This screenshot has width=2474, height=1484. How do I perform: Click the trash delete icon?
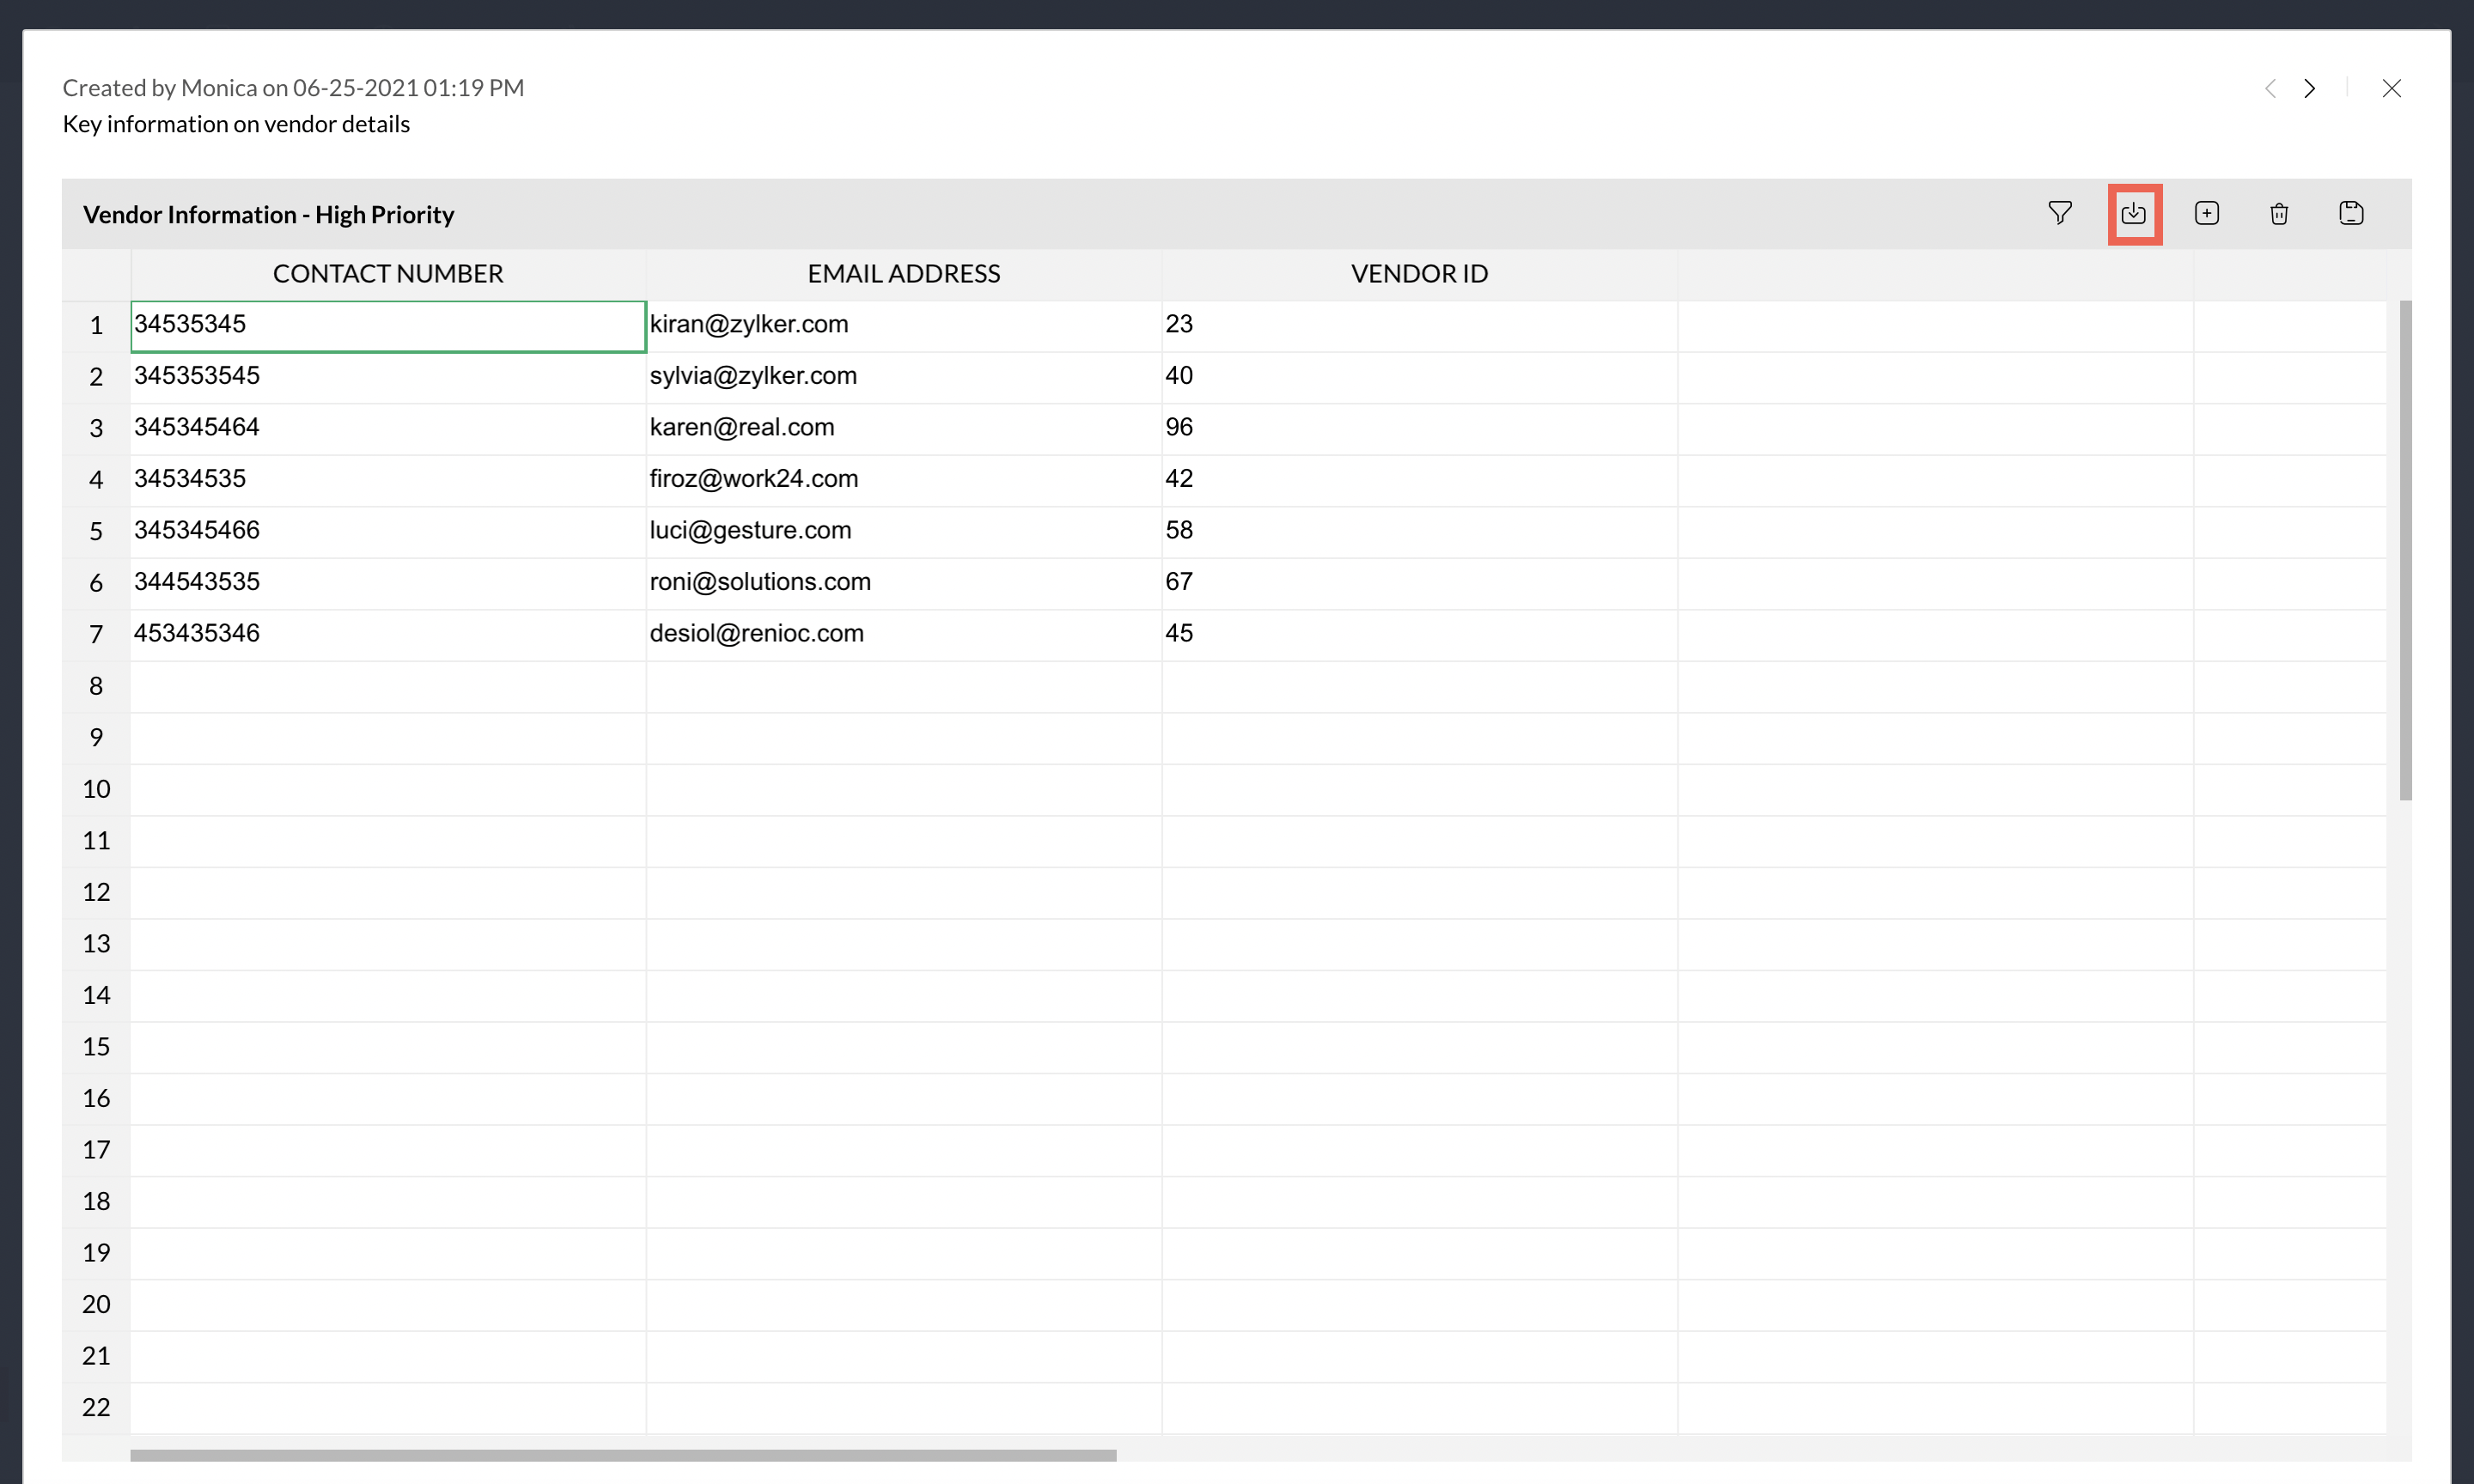click(x=2278, y=214)
